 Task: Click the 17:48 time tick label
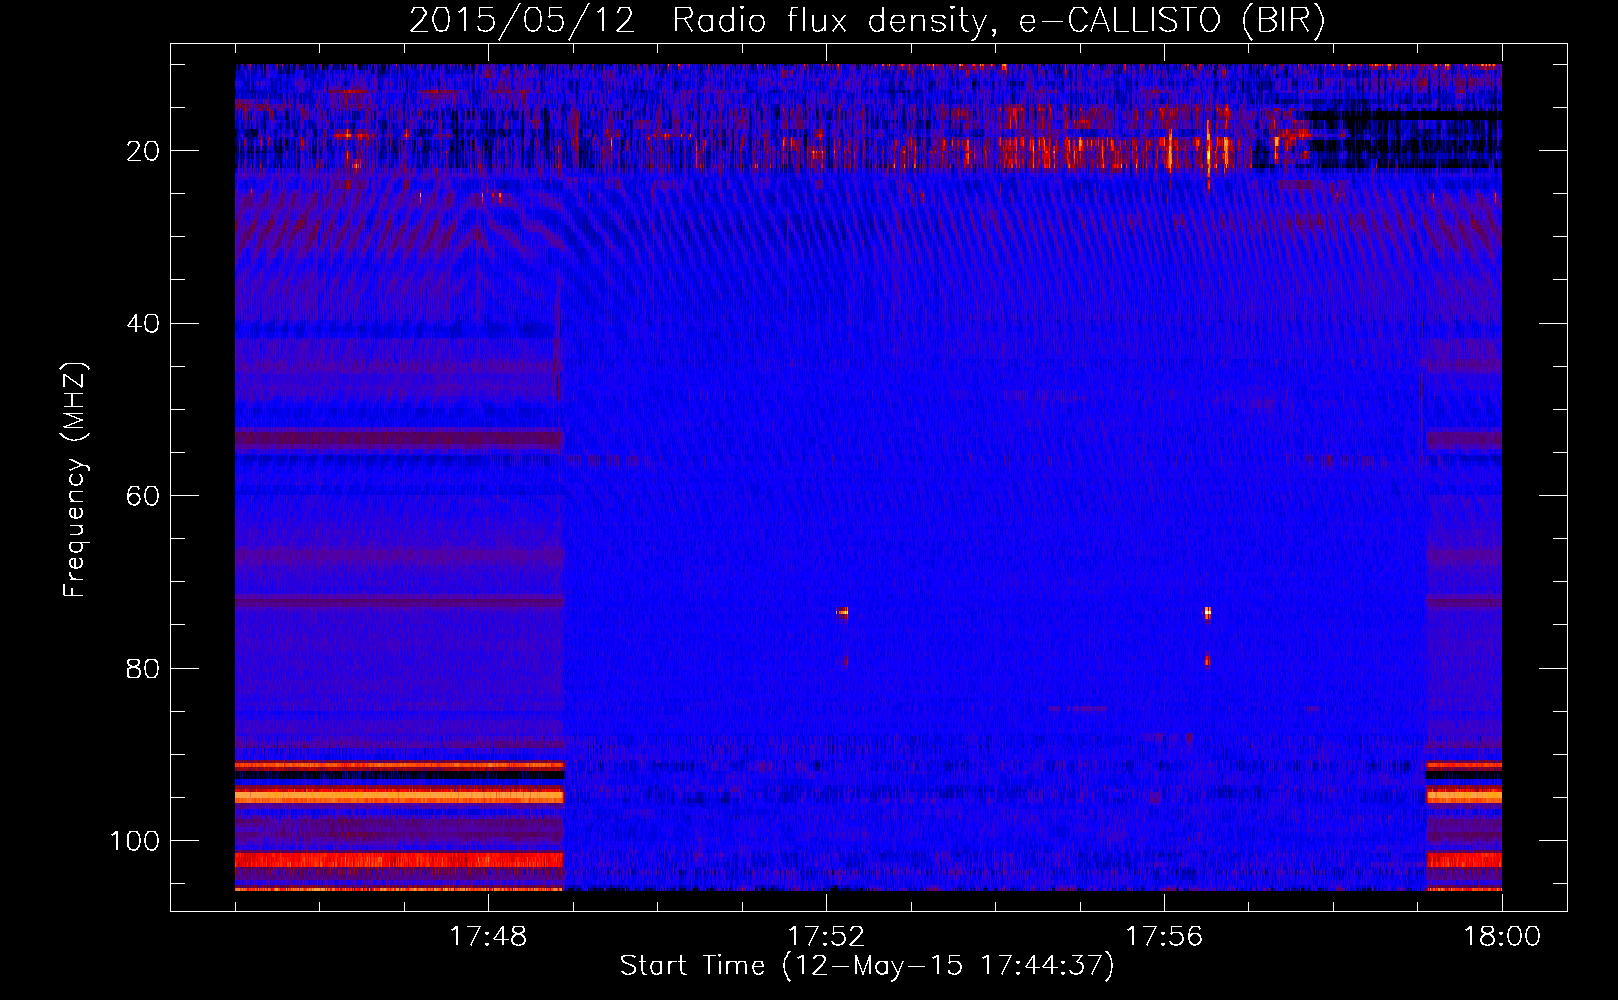click(488, 937)
